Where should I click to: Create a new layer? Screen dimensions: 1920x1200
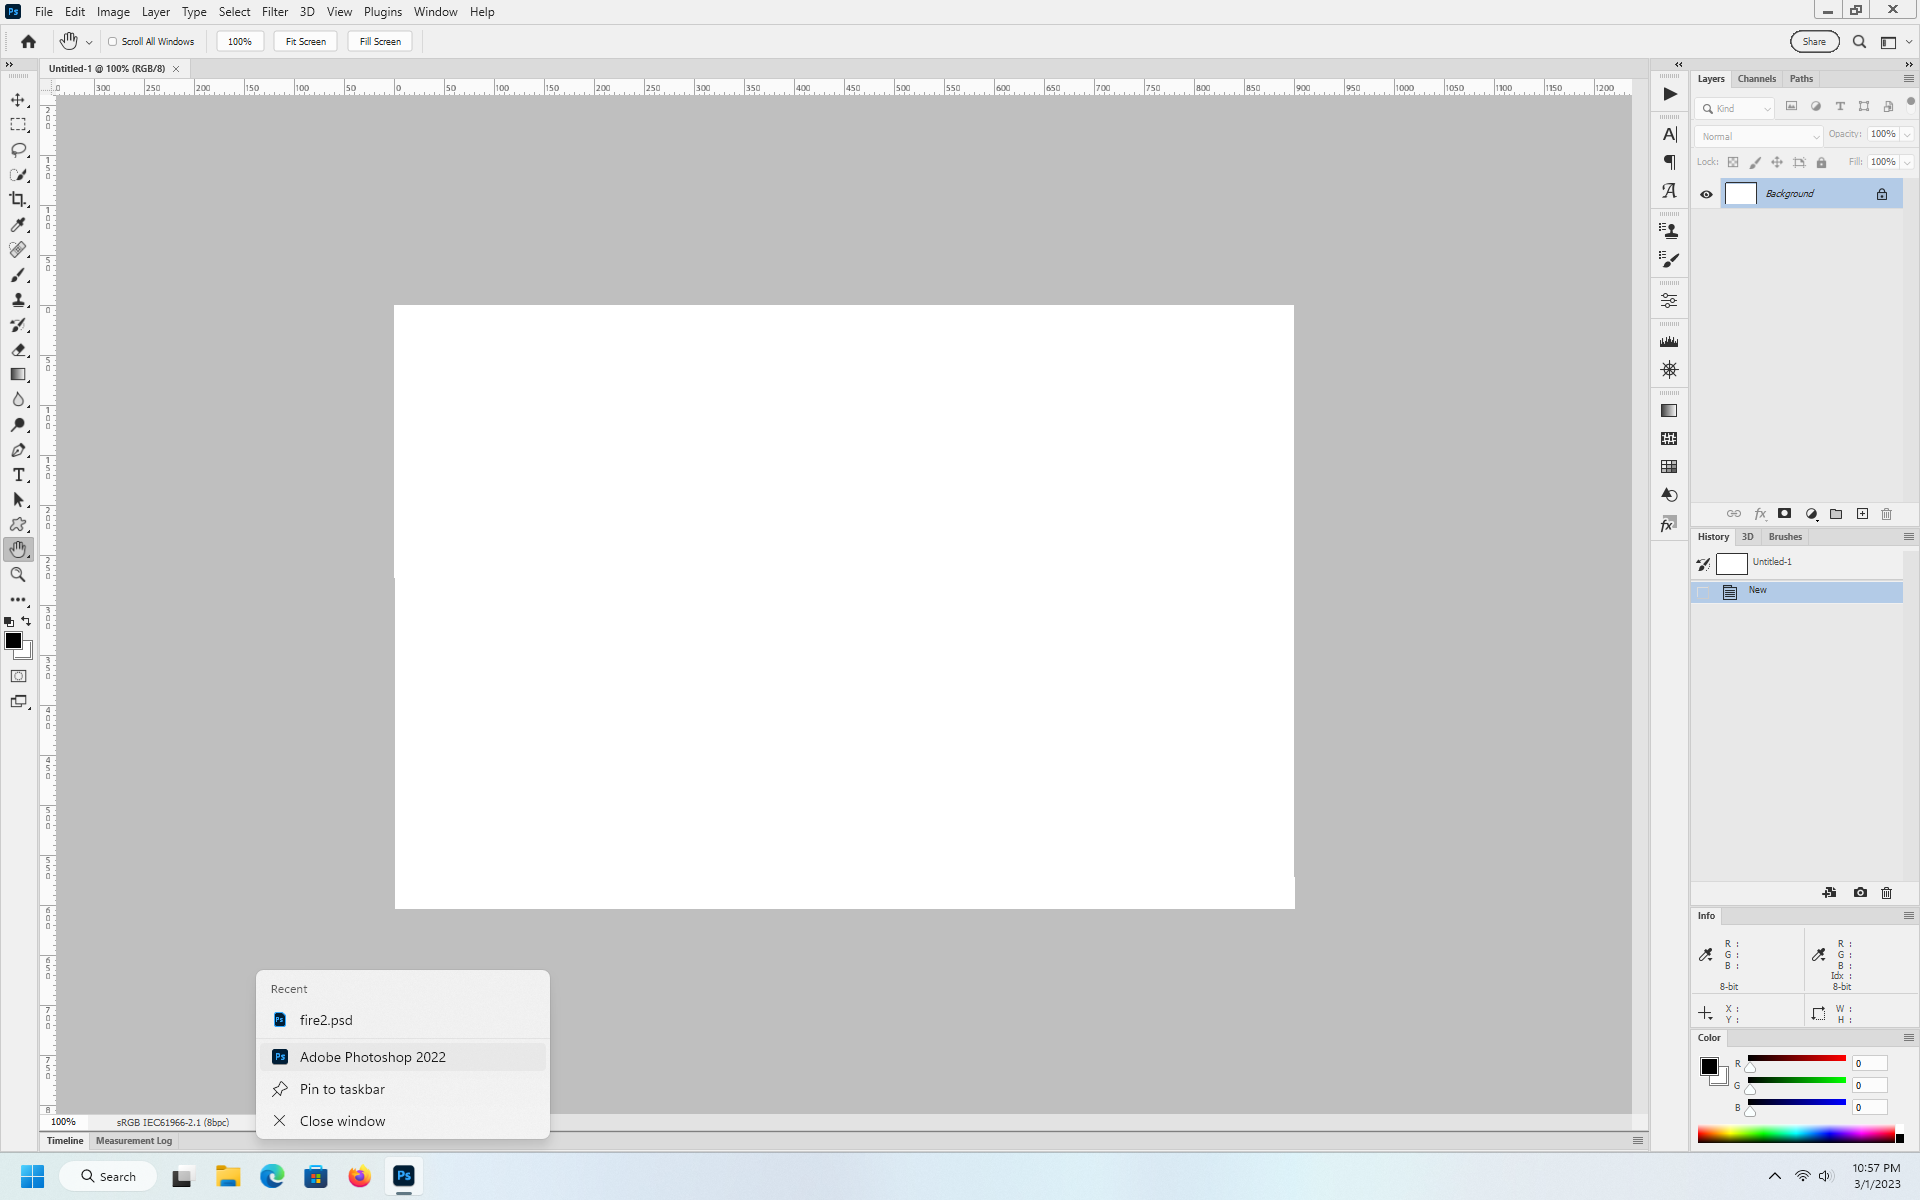(1862, 514)
